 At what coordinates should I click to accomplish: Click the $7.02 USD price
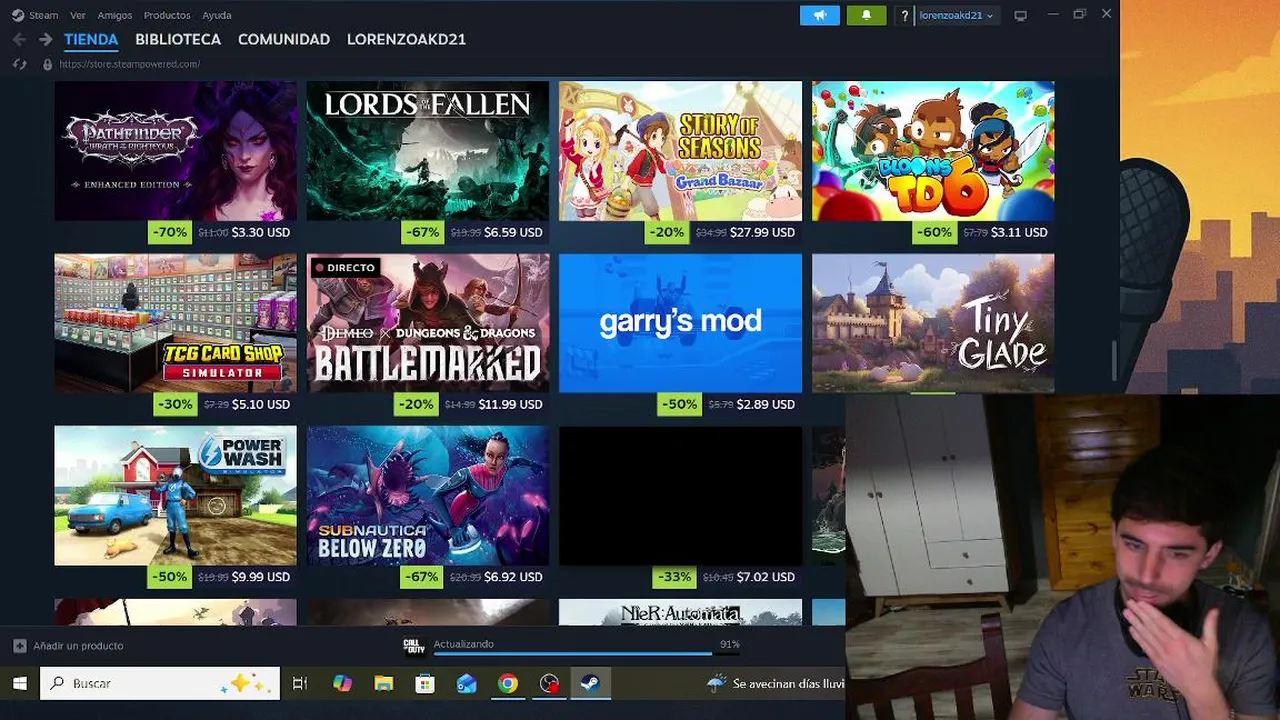click(766, 577)
